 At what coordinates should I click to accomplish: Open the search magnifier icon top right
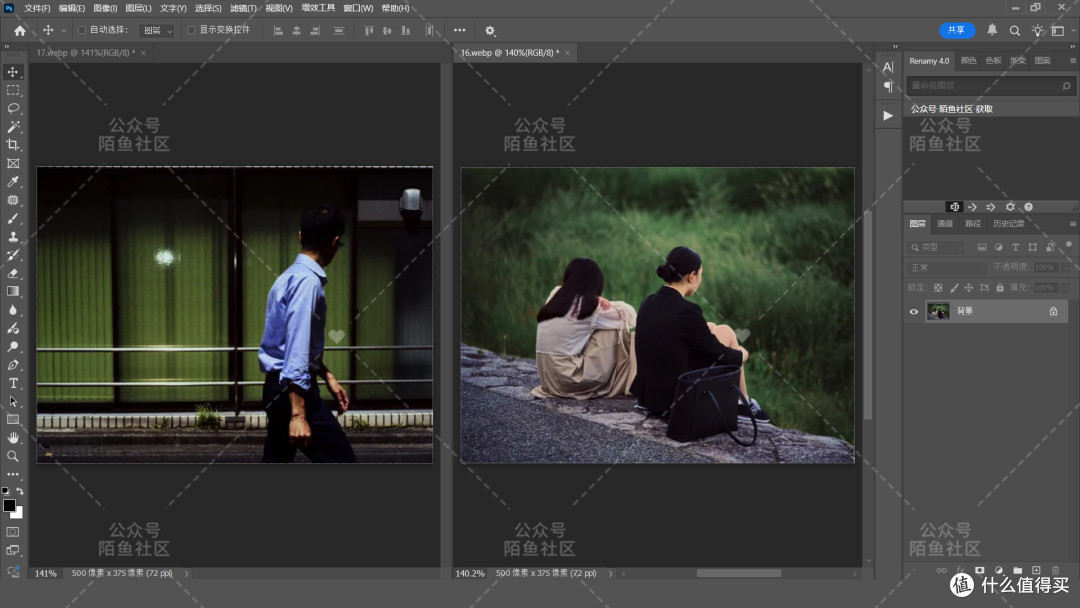[1015, 30]
